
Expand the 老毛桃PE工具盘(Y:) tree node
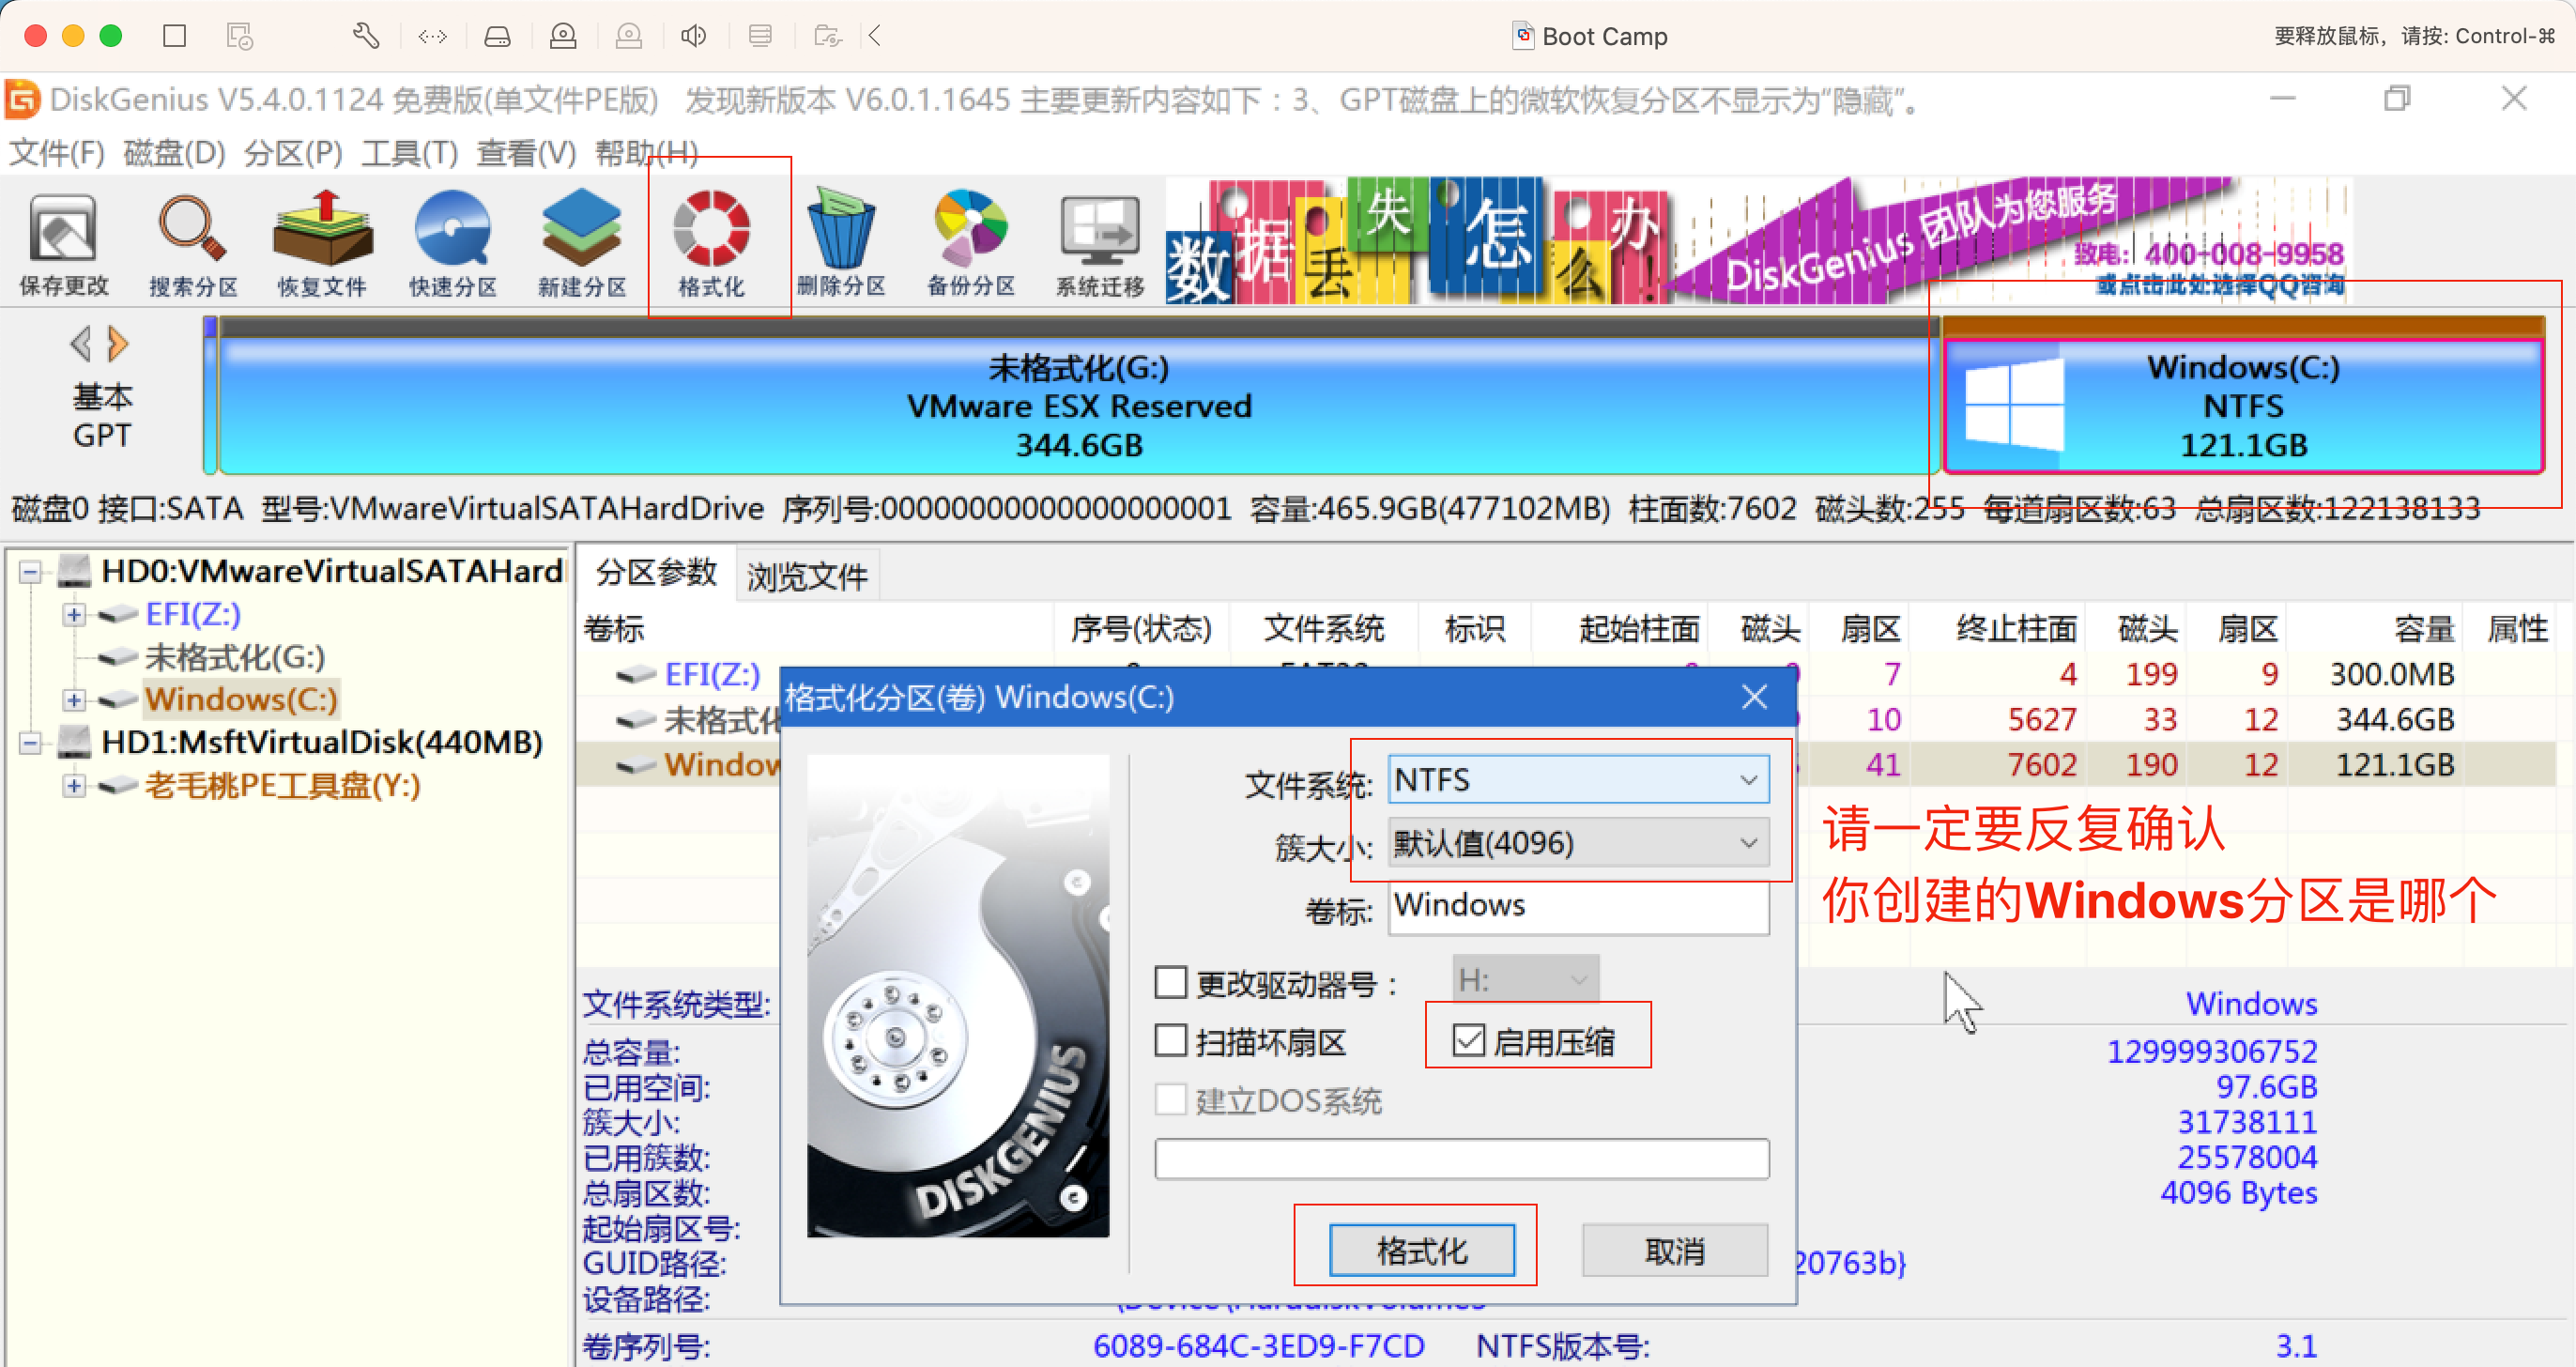tap(73, 786)
